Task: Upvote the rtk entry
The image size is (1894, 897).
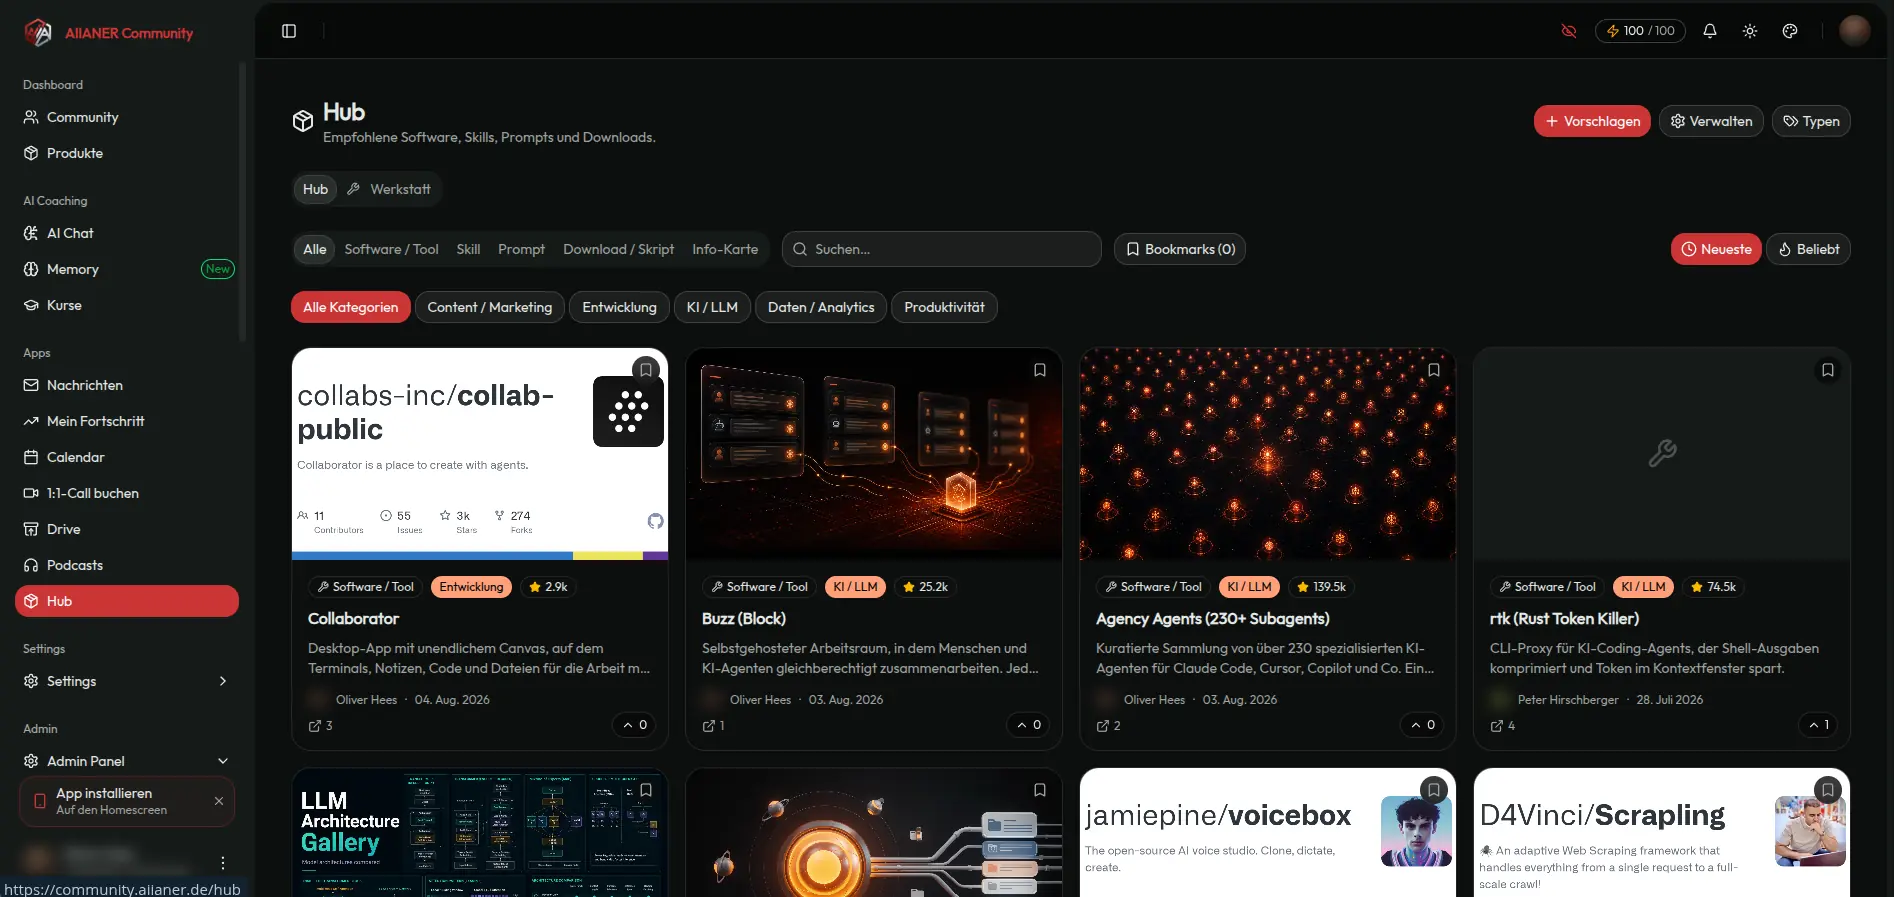Action: [x=1818, y=725]
